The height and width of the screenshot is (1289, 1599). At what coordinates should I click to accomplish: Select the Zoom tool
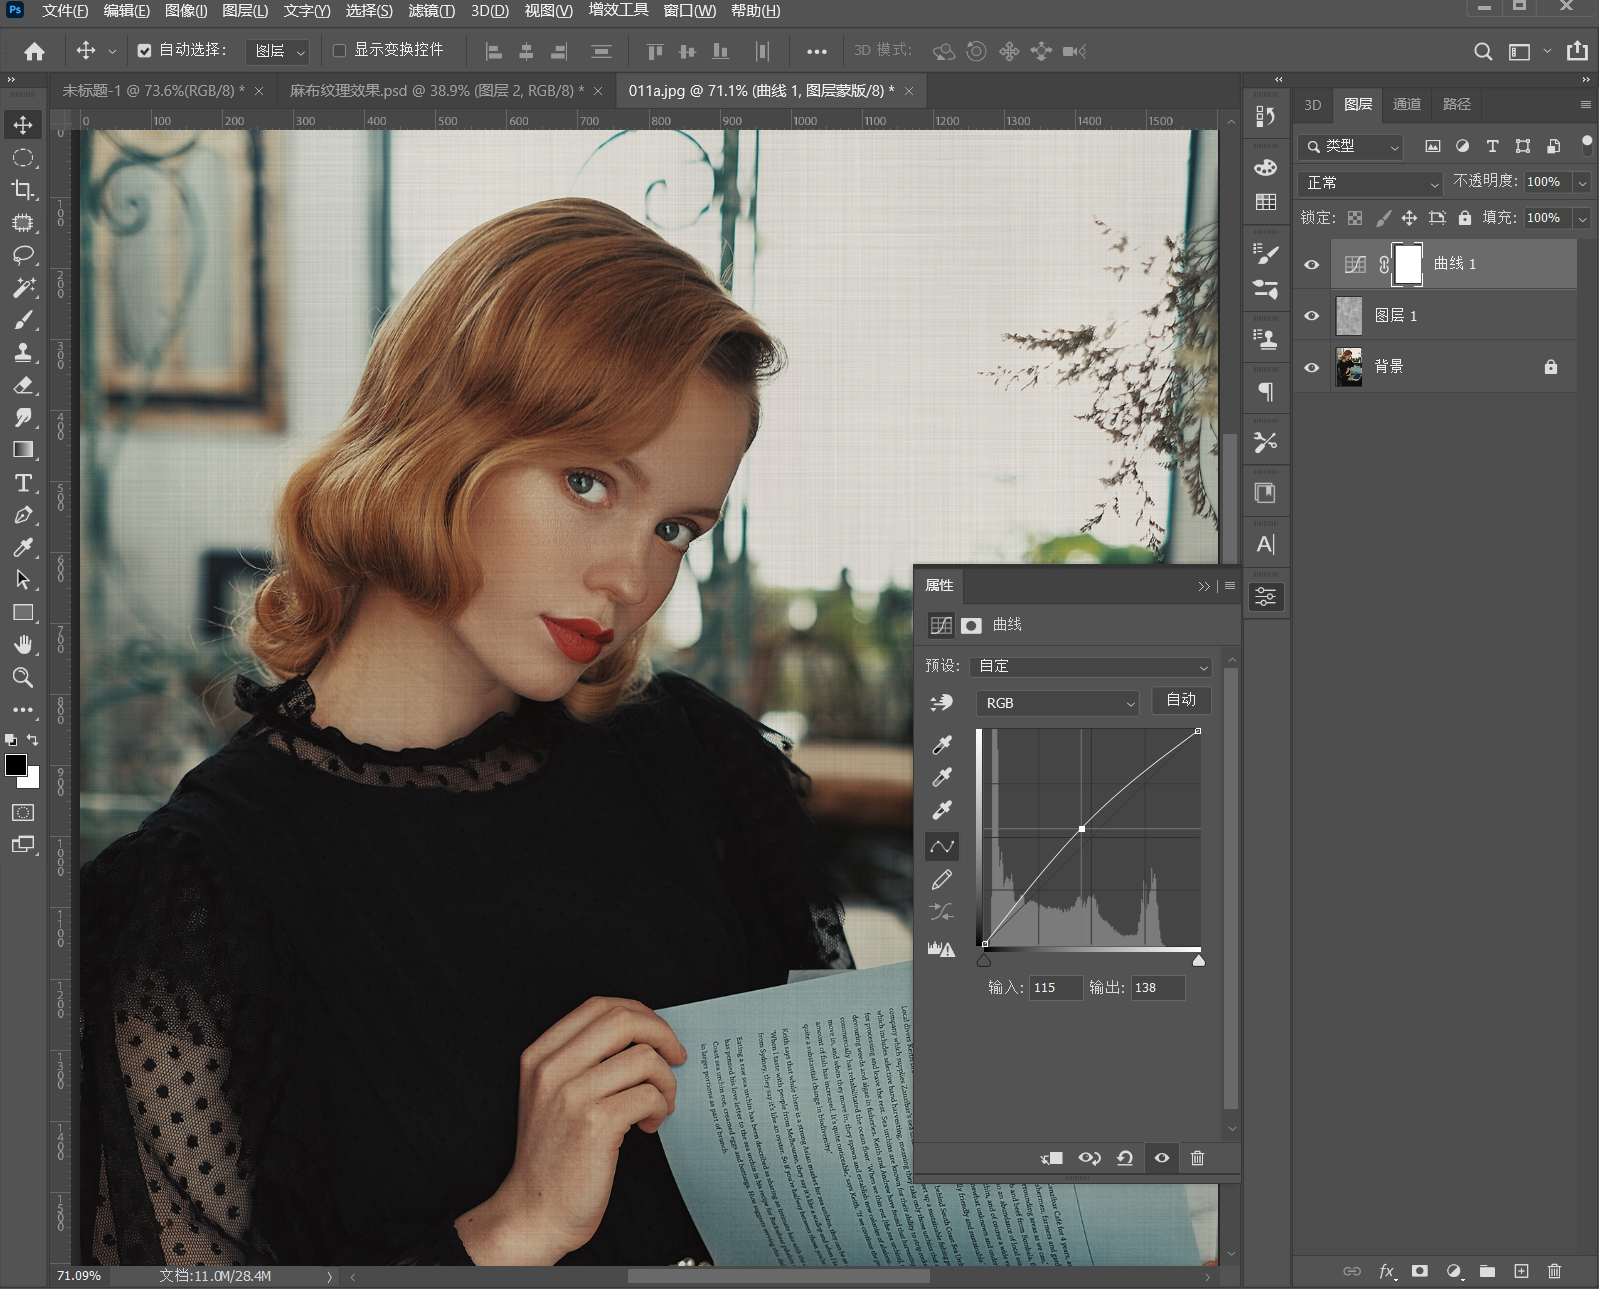point(23,677)
